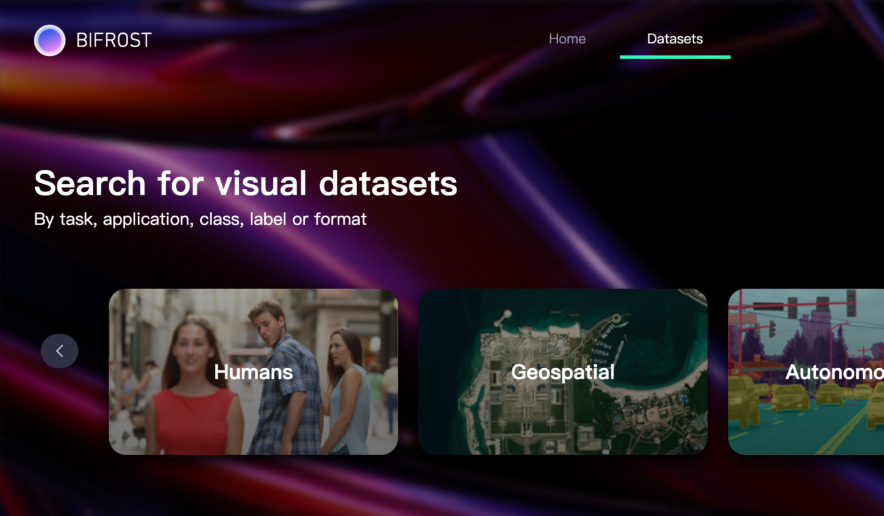This screenshot has height=516, width=884.
Task: Click the BIFROST brand name text
Action: tap(113, 40)
